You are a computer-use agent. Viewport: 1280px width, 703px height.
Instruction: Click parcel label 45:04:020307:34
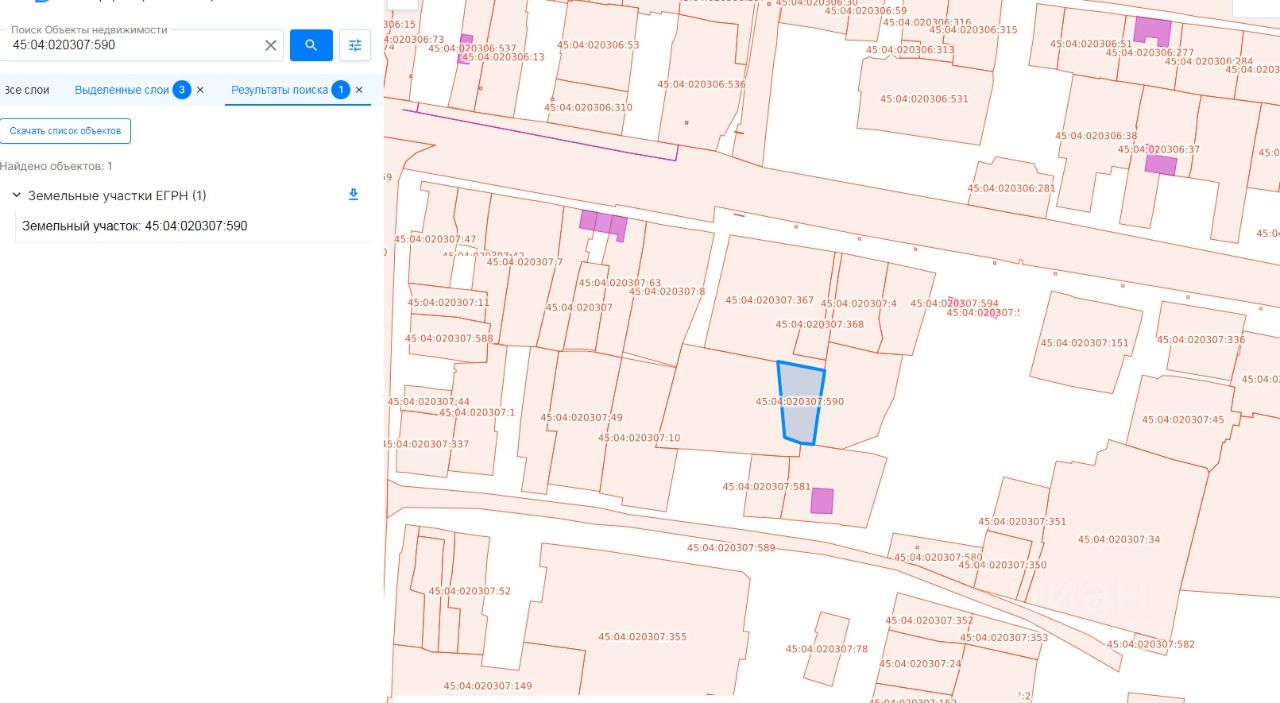click(1119, 539)
